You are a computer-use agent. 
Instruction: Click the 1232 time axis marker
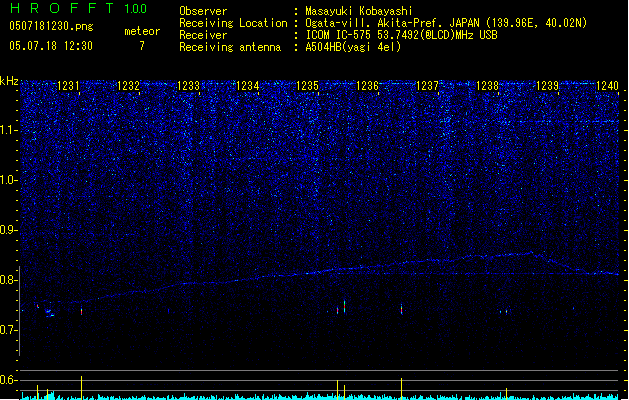click(128, 86)
